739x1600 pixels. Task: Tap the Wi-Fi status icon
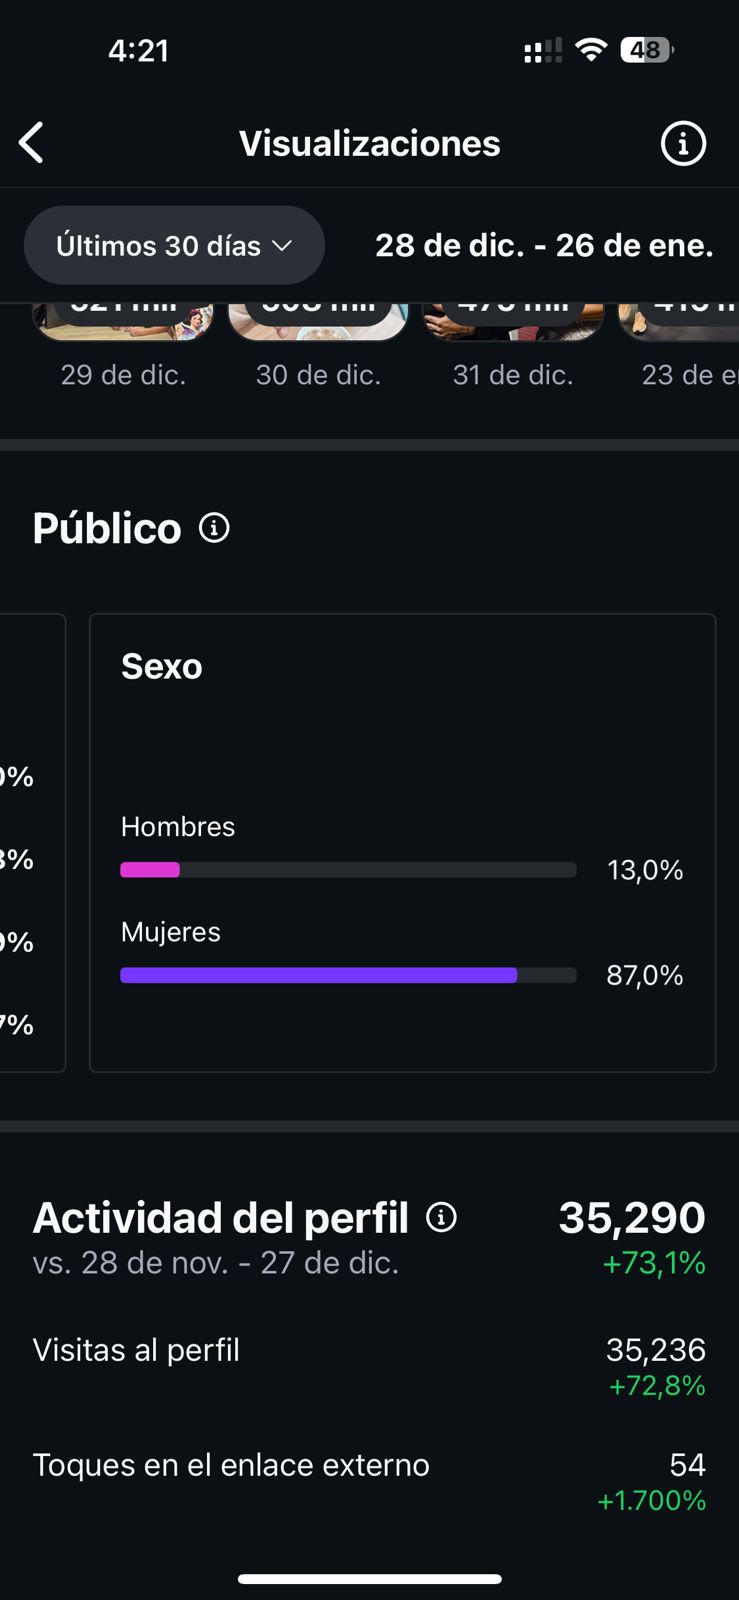point(592,50)
